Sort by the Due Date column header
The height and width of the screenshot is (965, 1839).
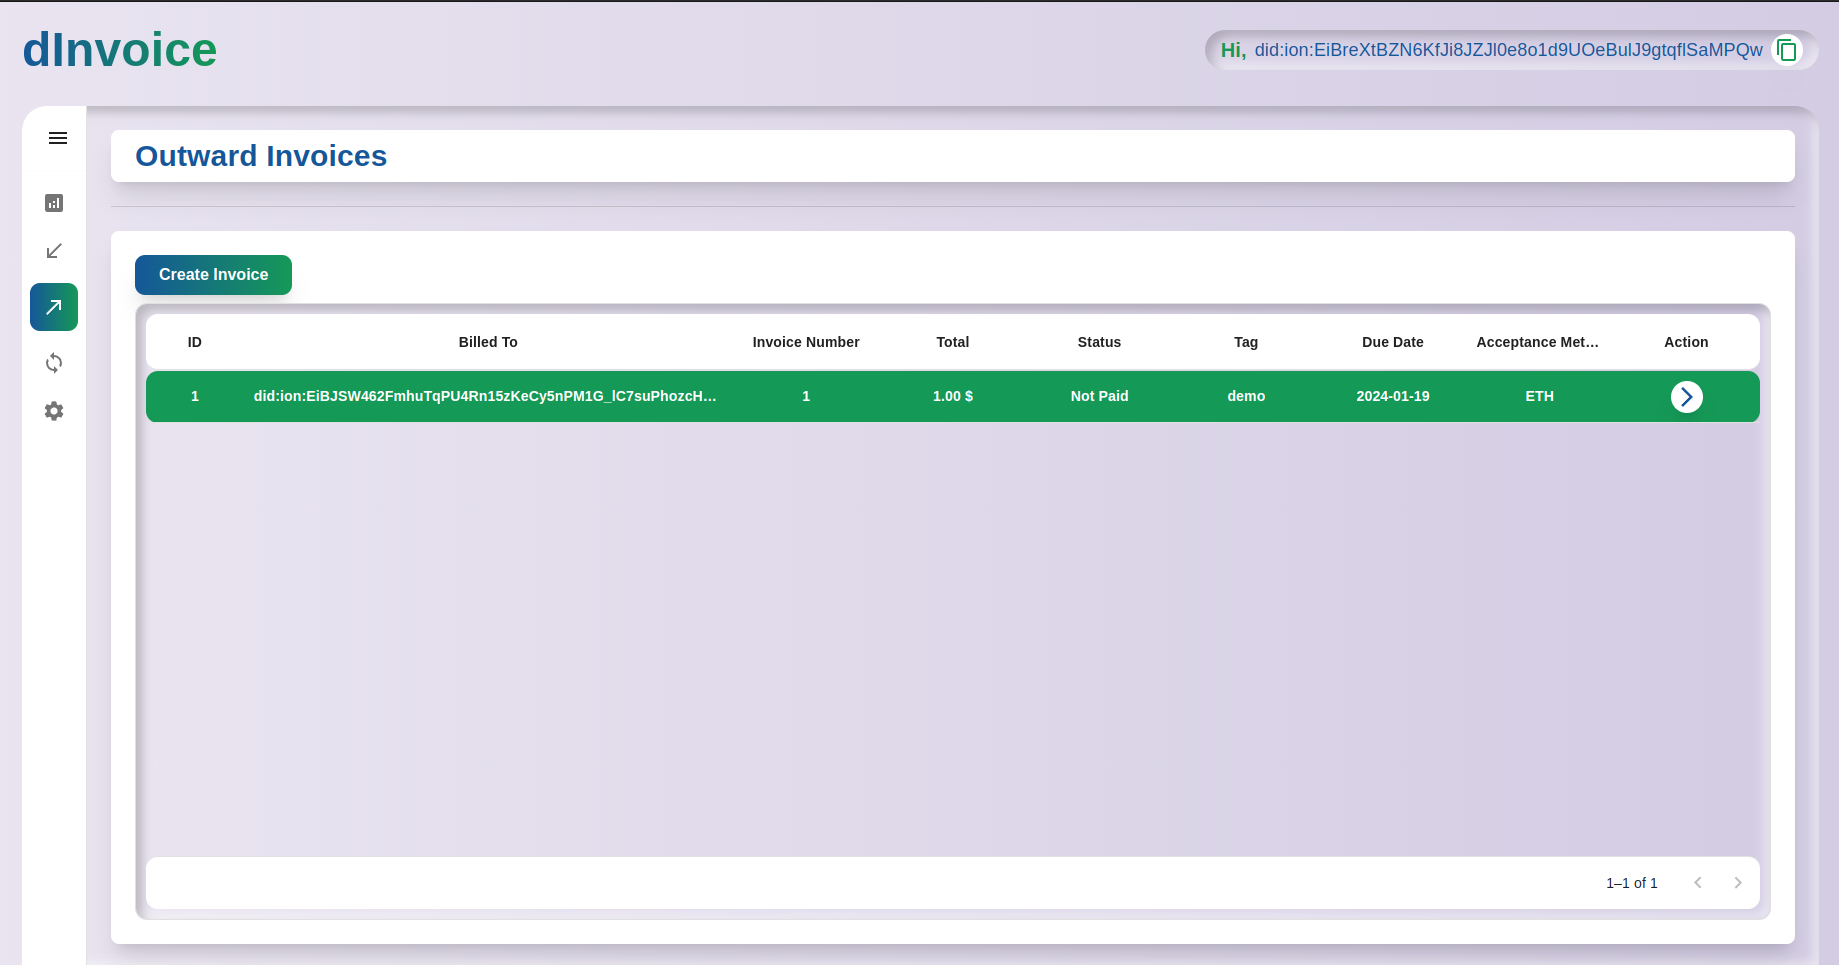click(x=1393, y=342)
